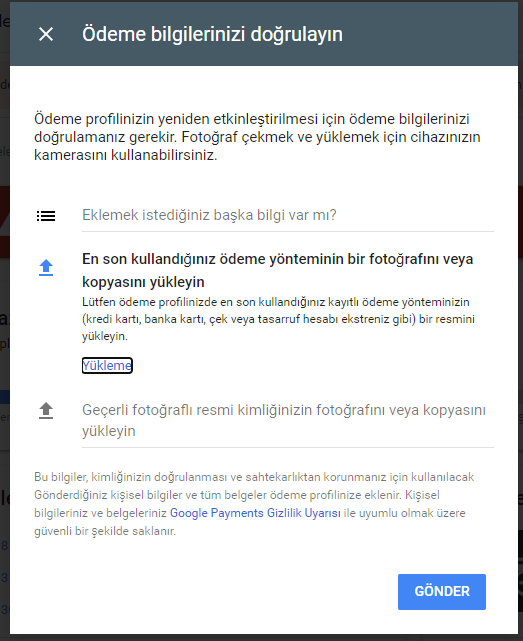Image resolution: width=523 pixels, height=641 pixels.
Task: Click the notice starting 'Bu bilgiler, kimliğinizin'
Action: (x=254, y=504)
